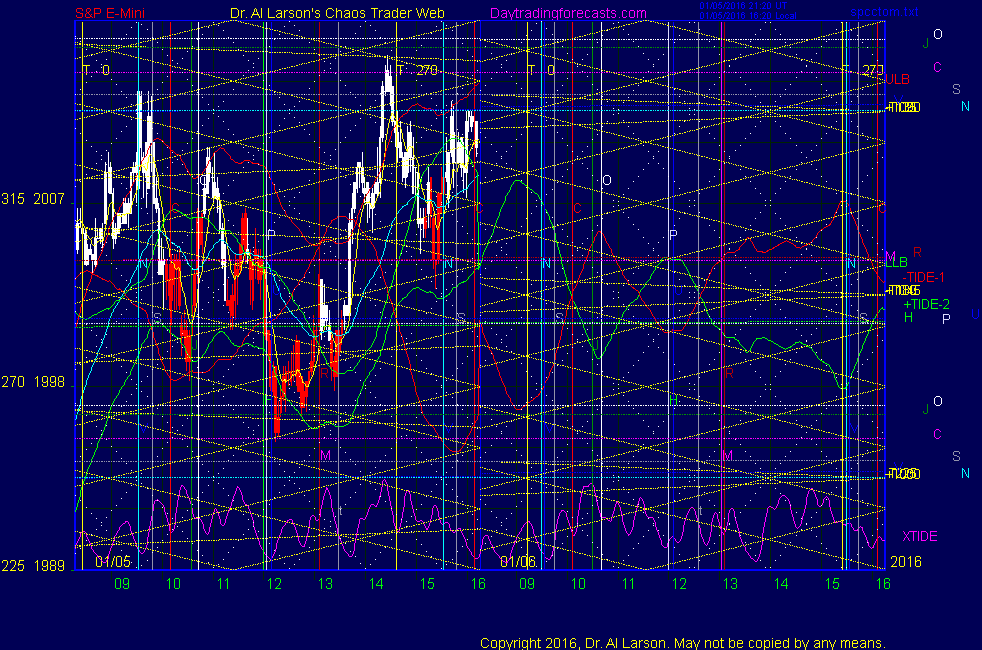The image size is (982, 650).
Task: Click the 225 1989 price axis label
Action: point(33,566)
